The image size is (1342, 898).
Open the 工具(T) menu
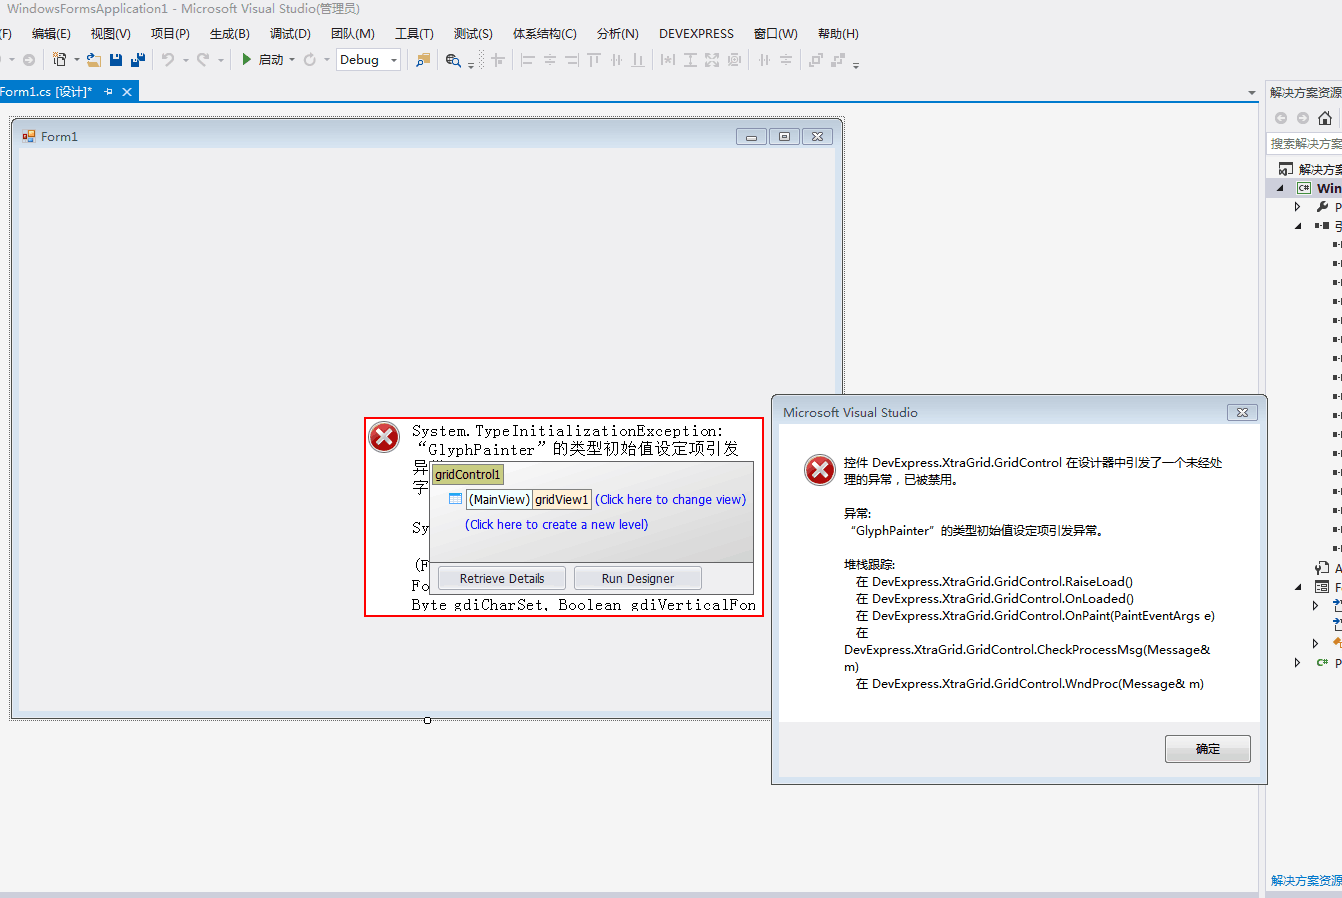pyautogui.click(x=414, y=34)
